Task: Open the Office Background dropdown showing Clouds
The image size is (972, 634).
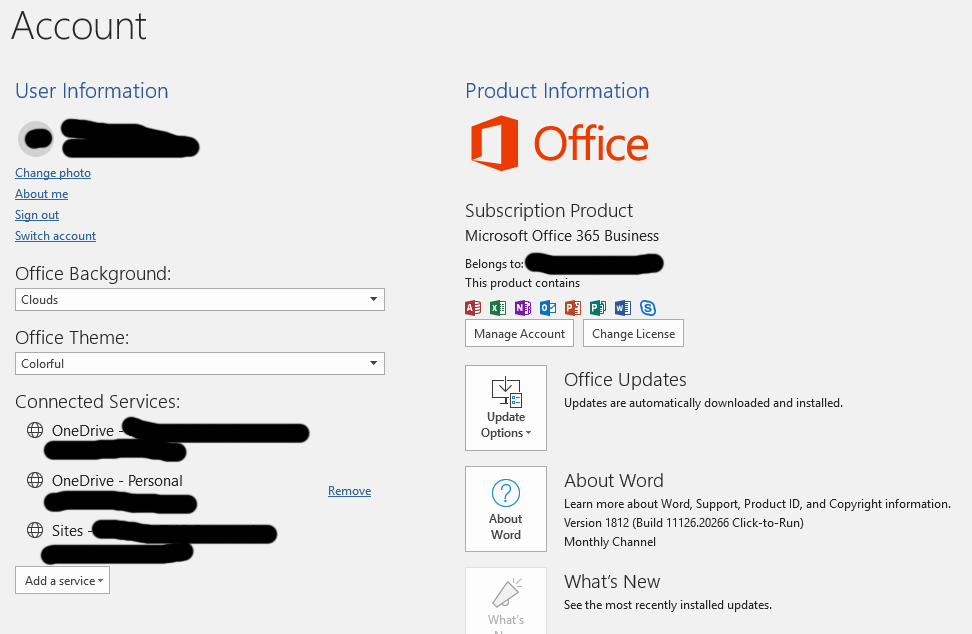Action: 200,299
